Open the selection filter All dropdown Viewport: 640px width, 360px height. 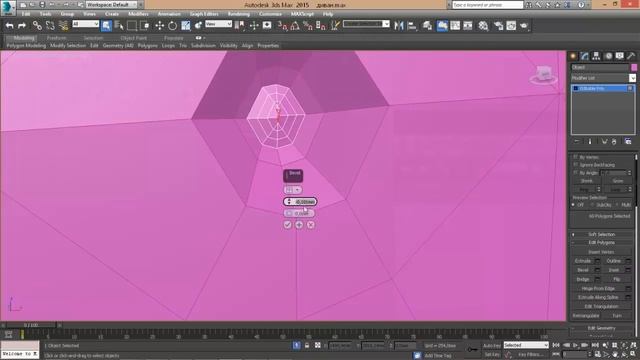pyautogui.click(x=85, y=24)
